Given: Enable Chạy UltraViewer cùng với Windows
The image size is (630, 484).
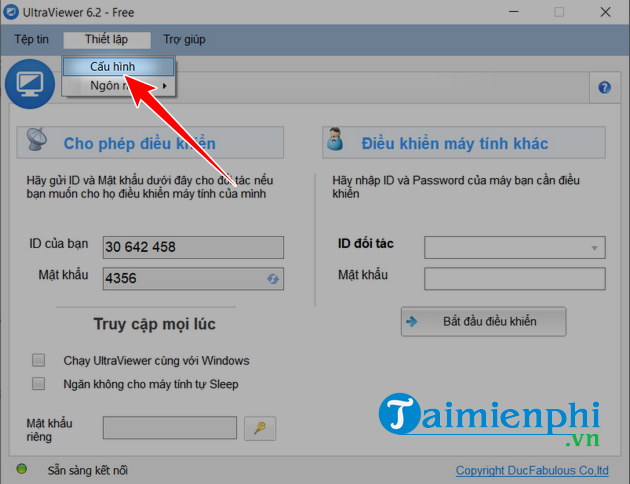Looking at the screenshot, I should pos(39,360).
